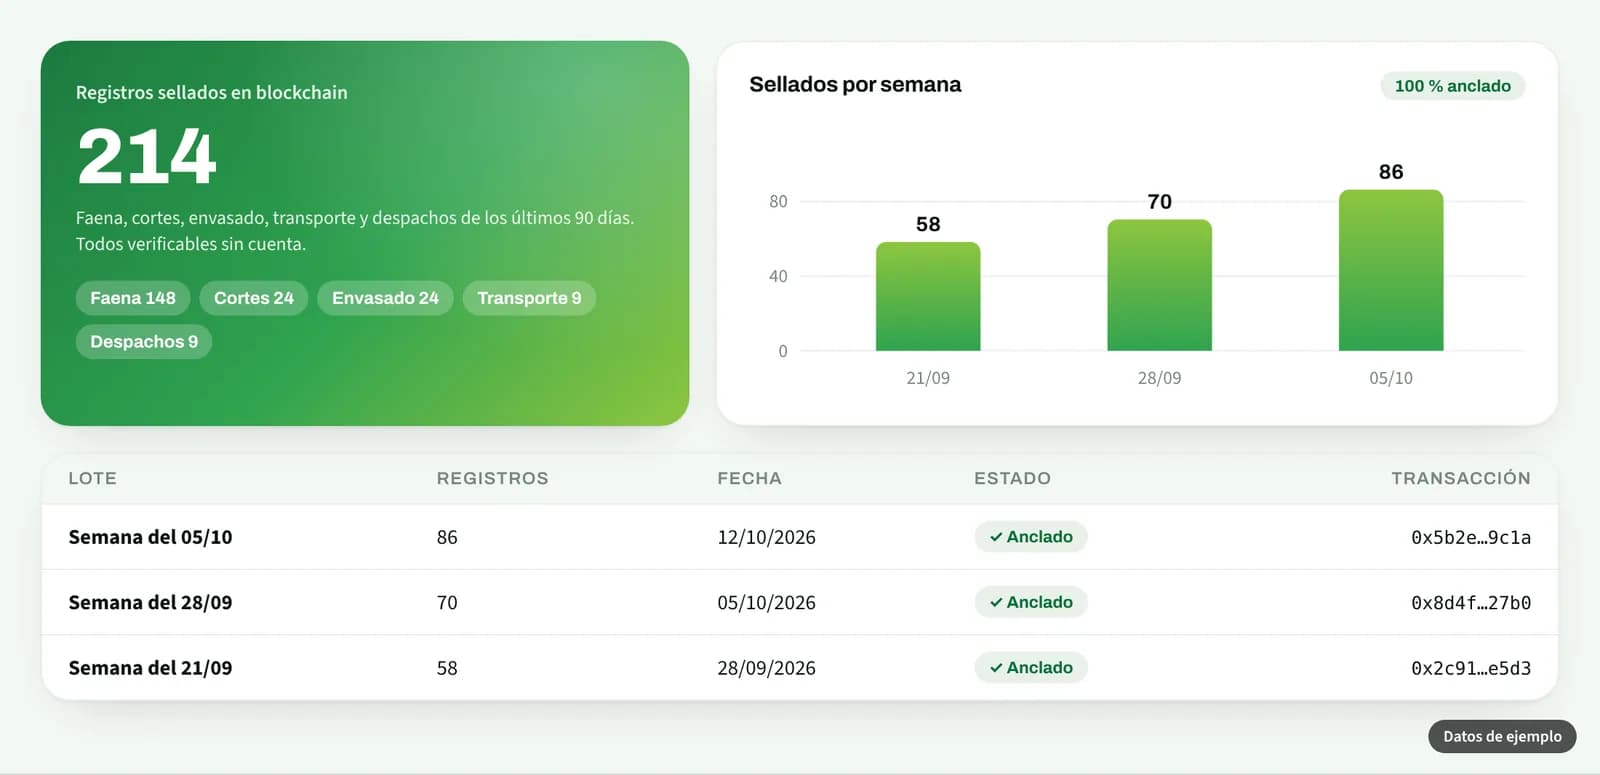Image resolution: width=1600 pixels, height=775 pixels.
Task: Click the Envasado 24 chip
Action: 385,298
